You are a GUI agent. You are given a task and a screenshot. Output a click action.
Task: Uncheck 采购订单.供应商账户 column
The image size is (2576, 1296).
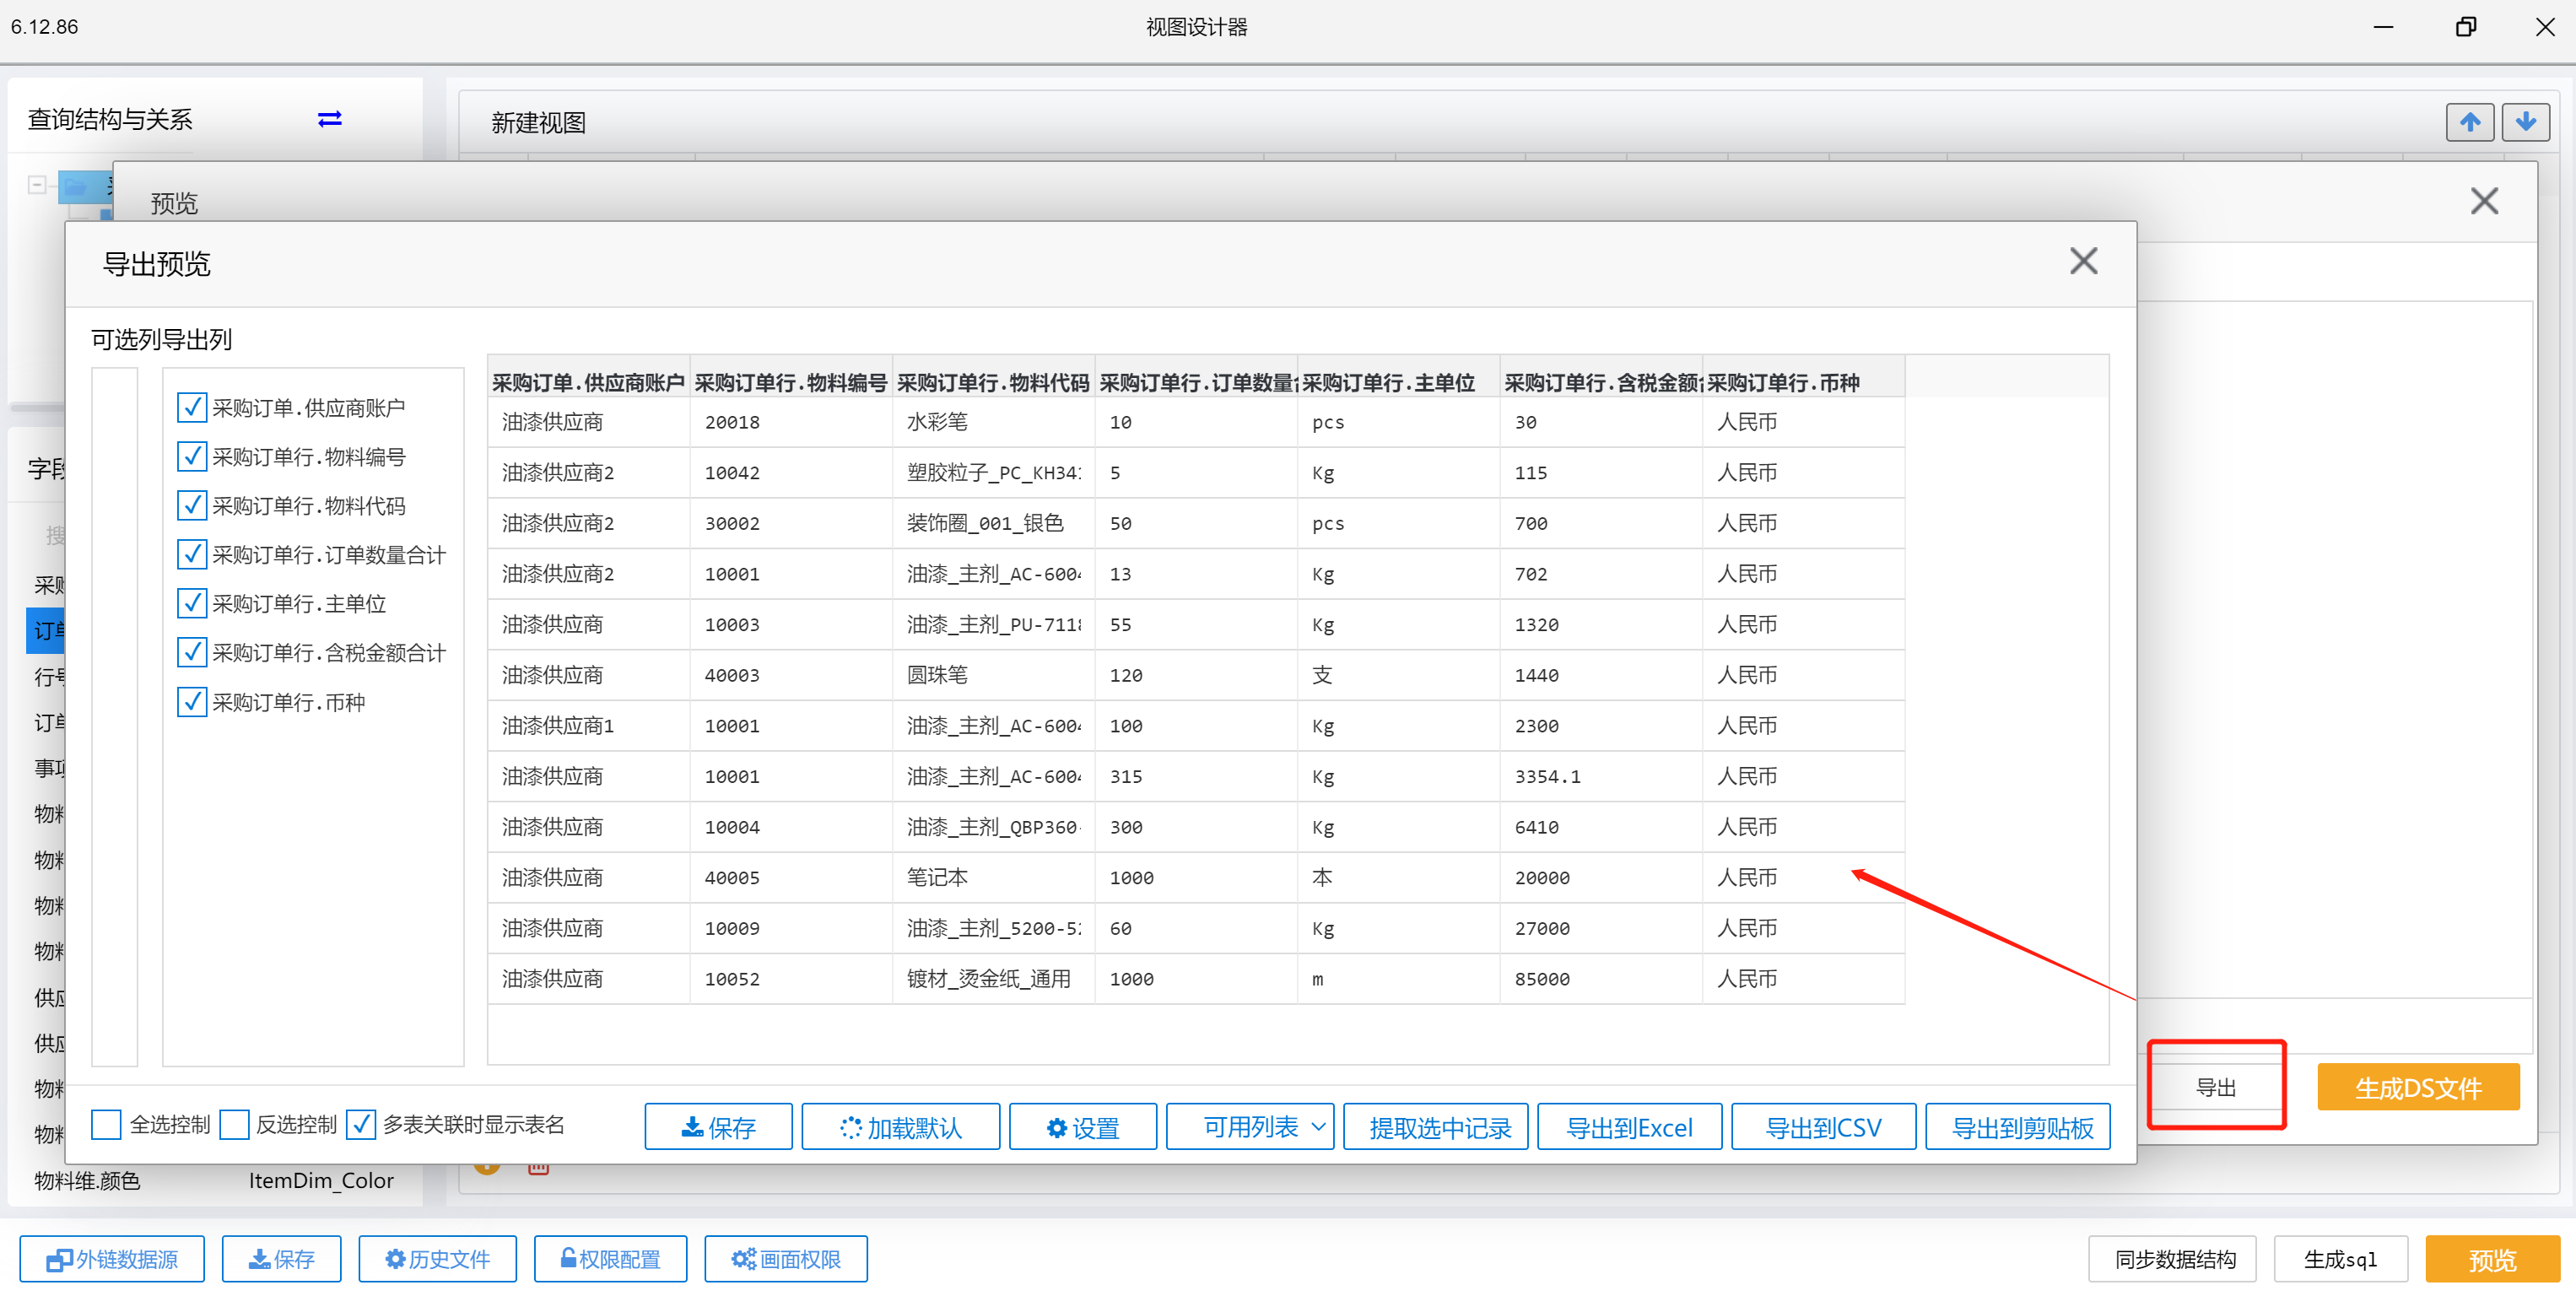tap(191, 407)
